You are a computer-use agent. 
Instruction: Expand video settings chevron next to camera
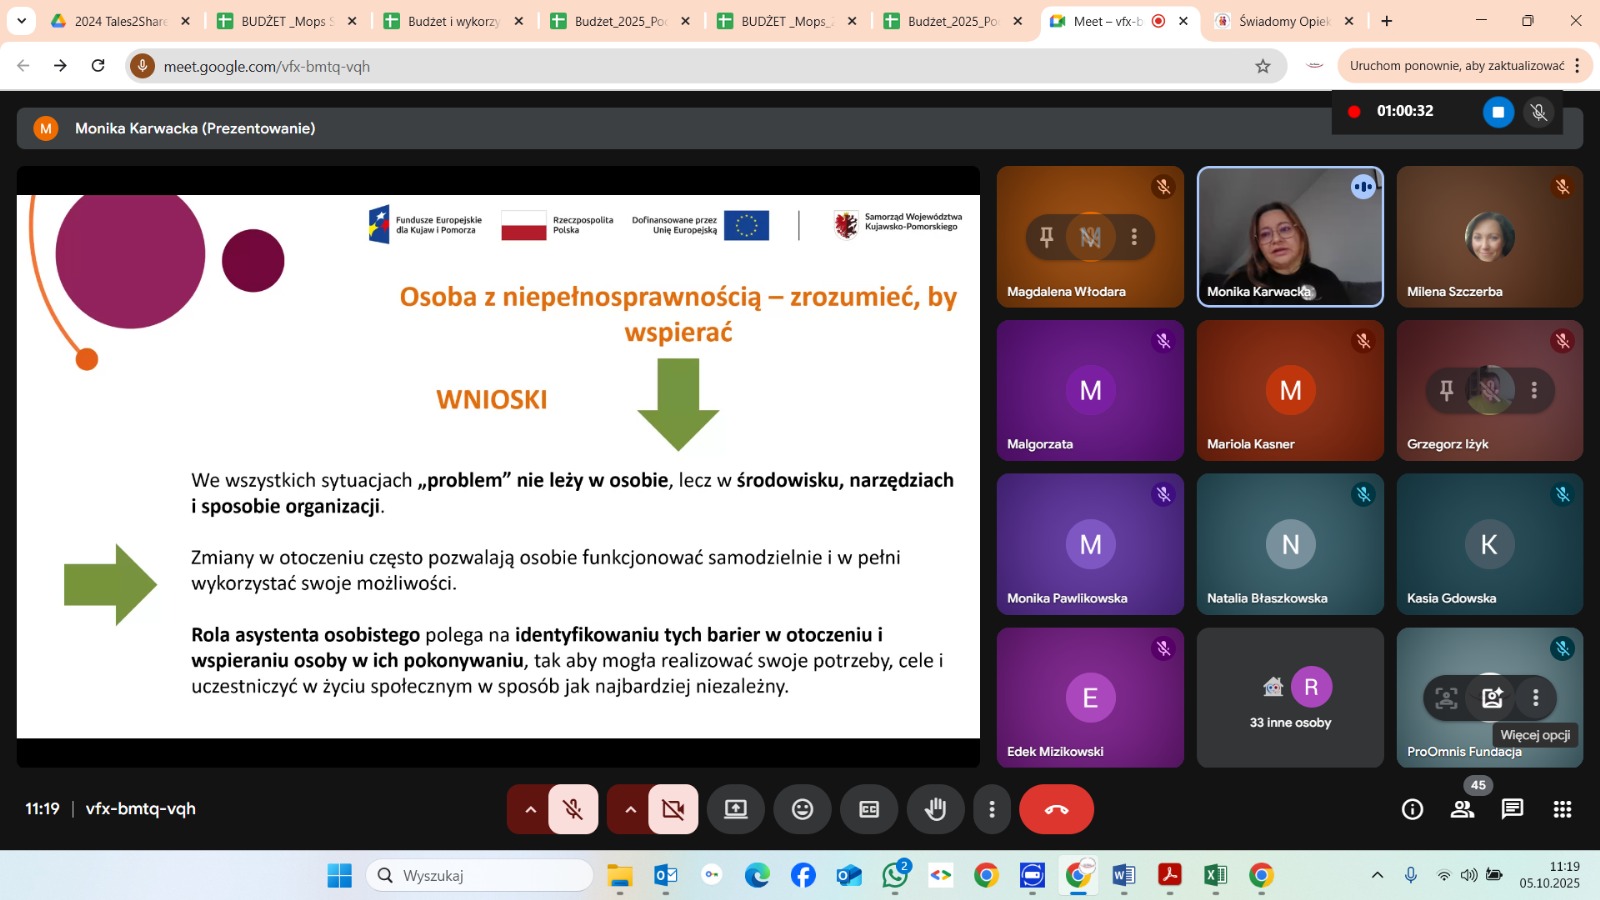[630, 809]
